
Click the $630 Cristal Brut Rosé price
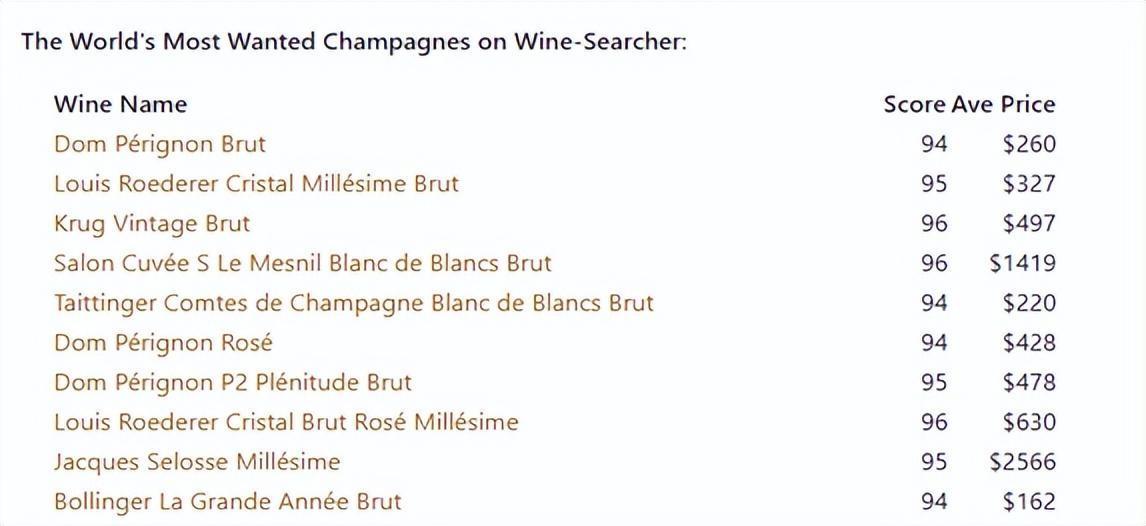pyautogui.click(x=1029, y=422)
